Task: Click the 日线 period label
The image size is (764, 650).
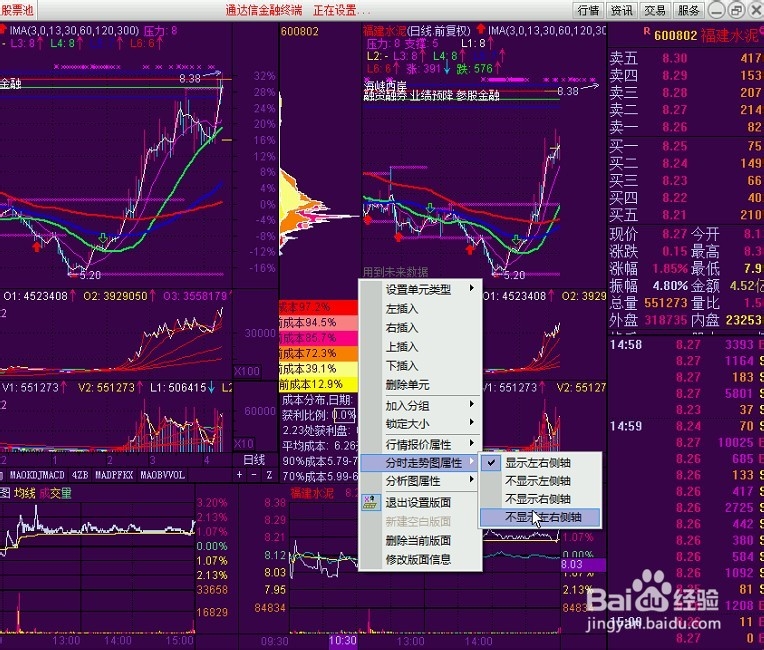Action: pyautogui.click(x=254, y=459)
